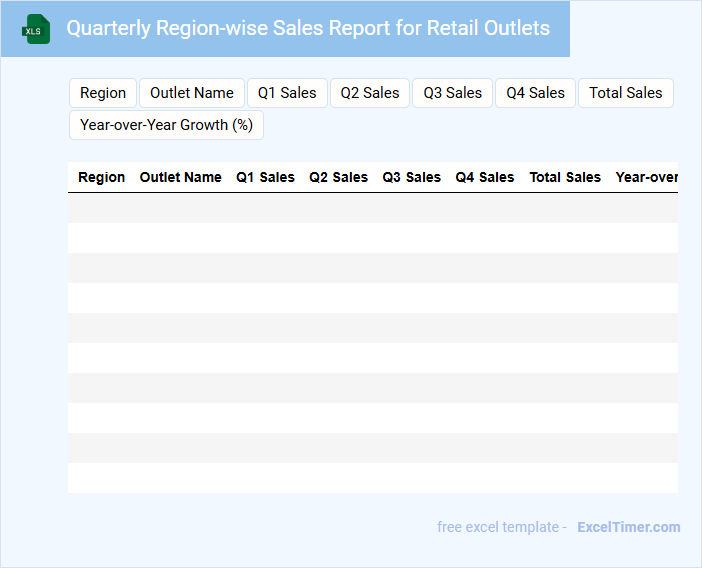Click the Q2 Sales tag button
The image size is (702, 568).
pyautogui.click(x=370, y=93)
